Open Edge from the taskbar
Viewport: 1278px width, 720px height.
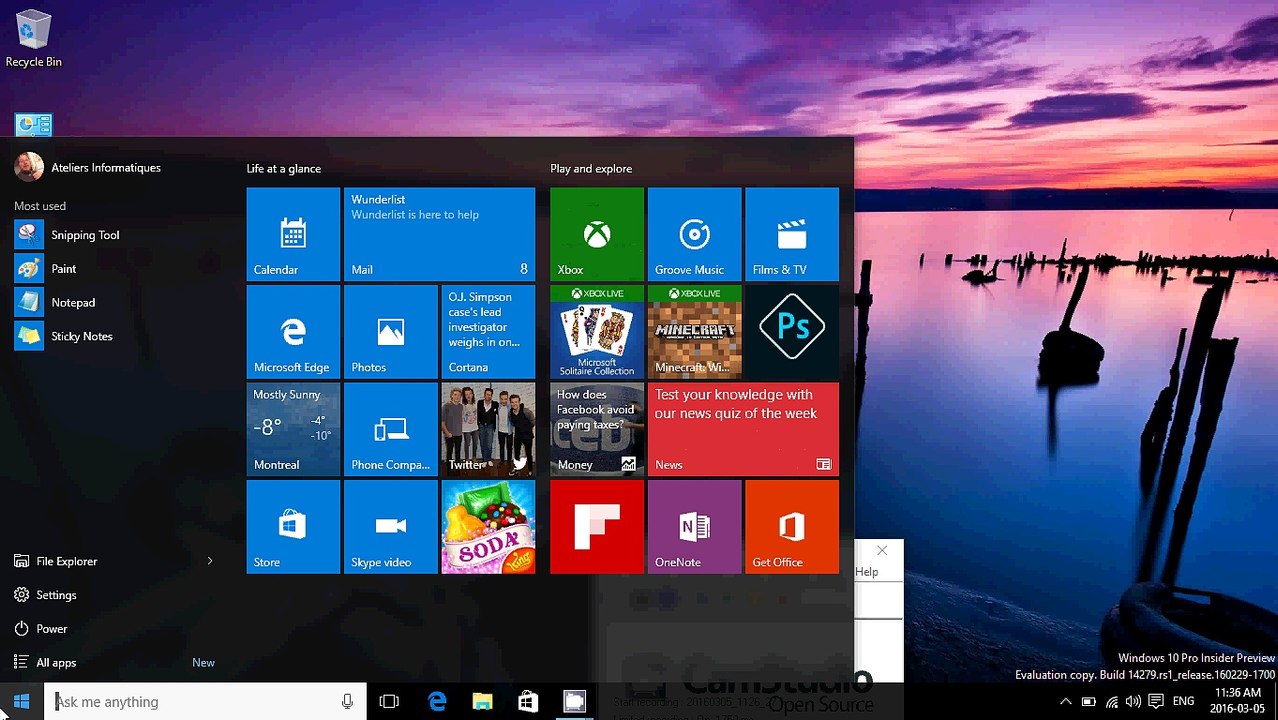coord(437,702)
